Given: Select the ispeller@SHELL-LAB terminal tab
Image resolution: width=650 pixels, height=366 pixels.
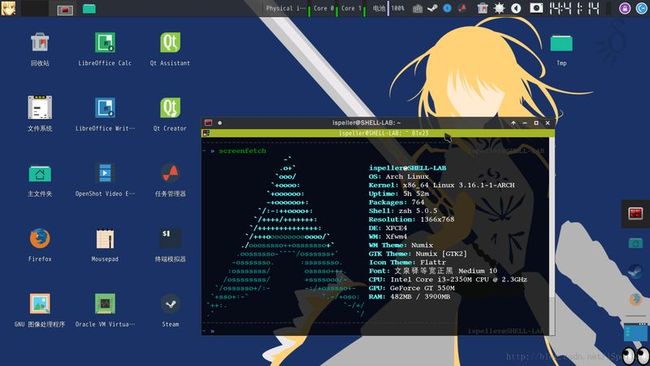Looking at the screenshot, I should pos(378,133).
